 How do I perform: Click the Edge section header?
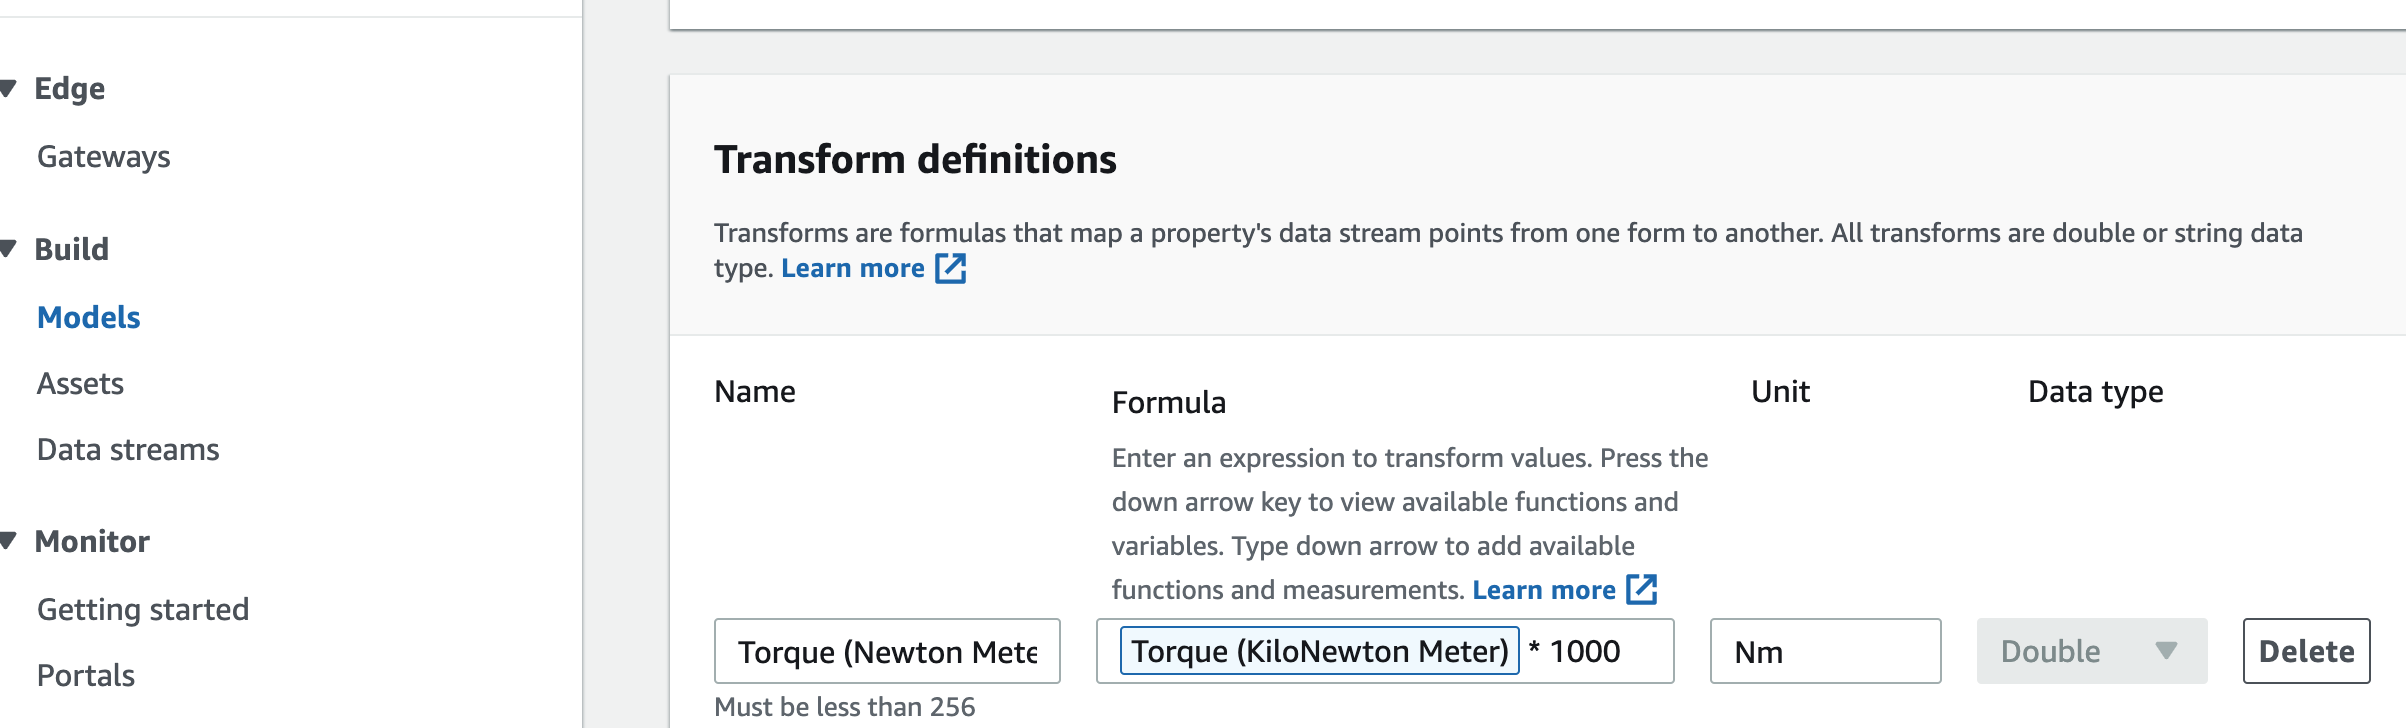point(70,87)
